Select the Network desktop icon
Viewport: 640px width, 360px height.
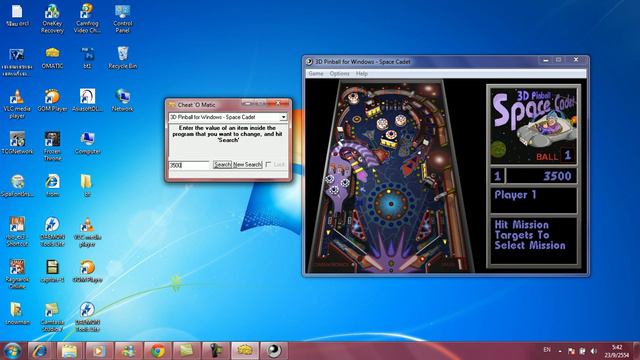(x=122, y=100)
